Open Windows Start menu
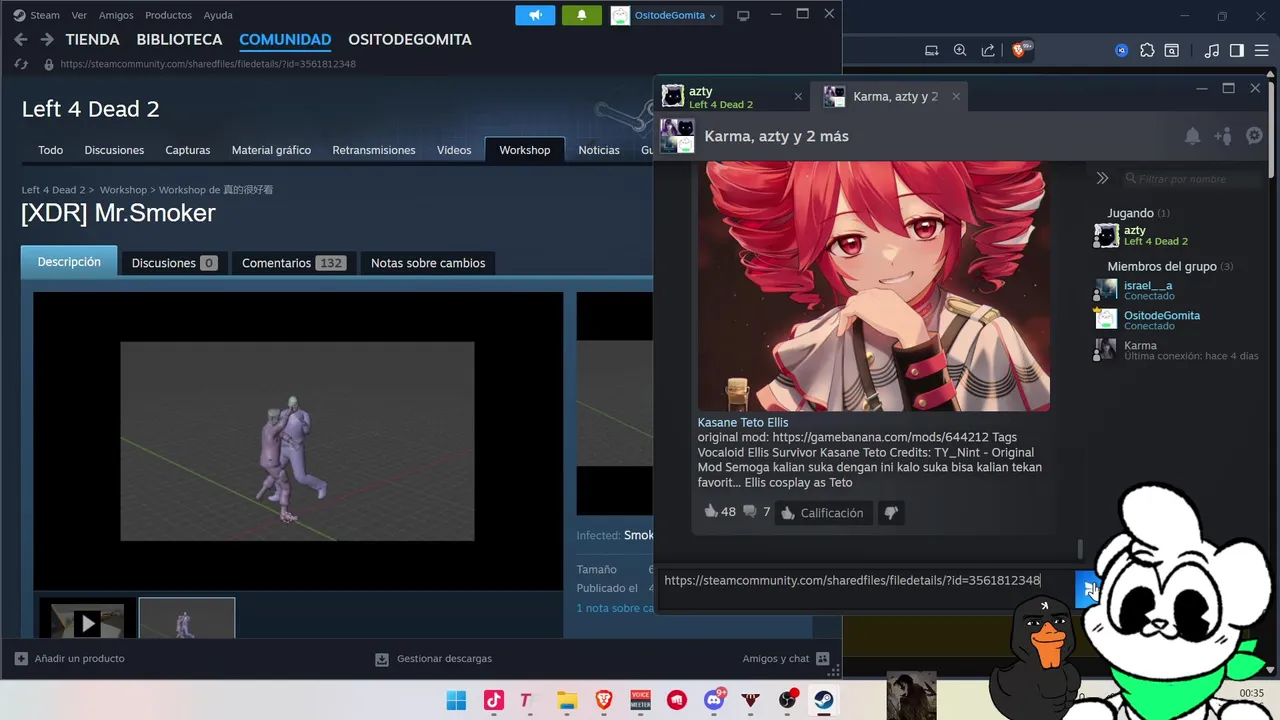Viewport: 1280px width, 720px height. pyautogui.click(x=455, y=700)
